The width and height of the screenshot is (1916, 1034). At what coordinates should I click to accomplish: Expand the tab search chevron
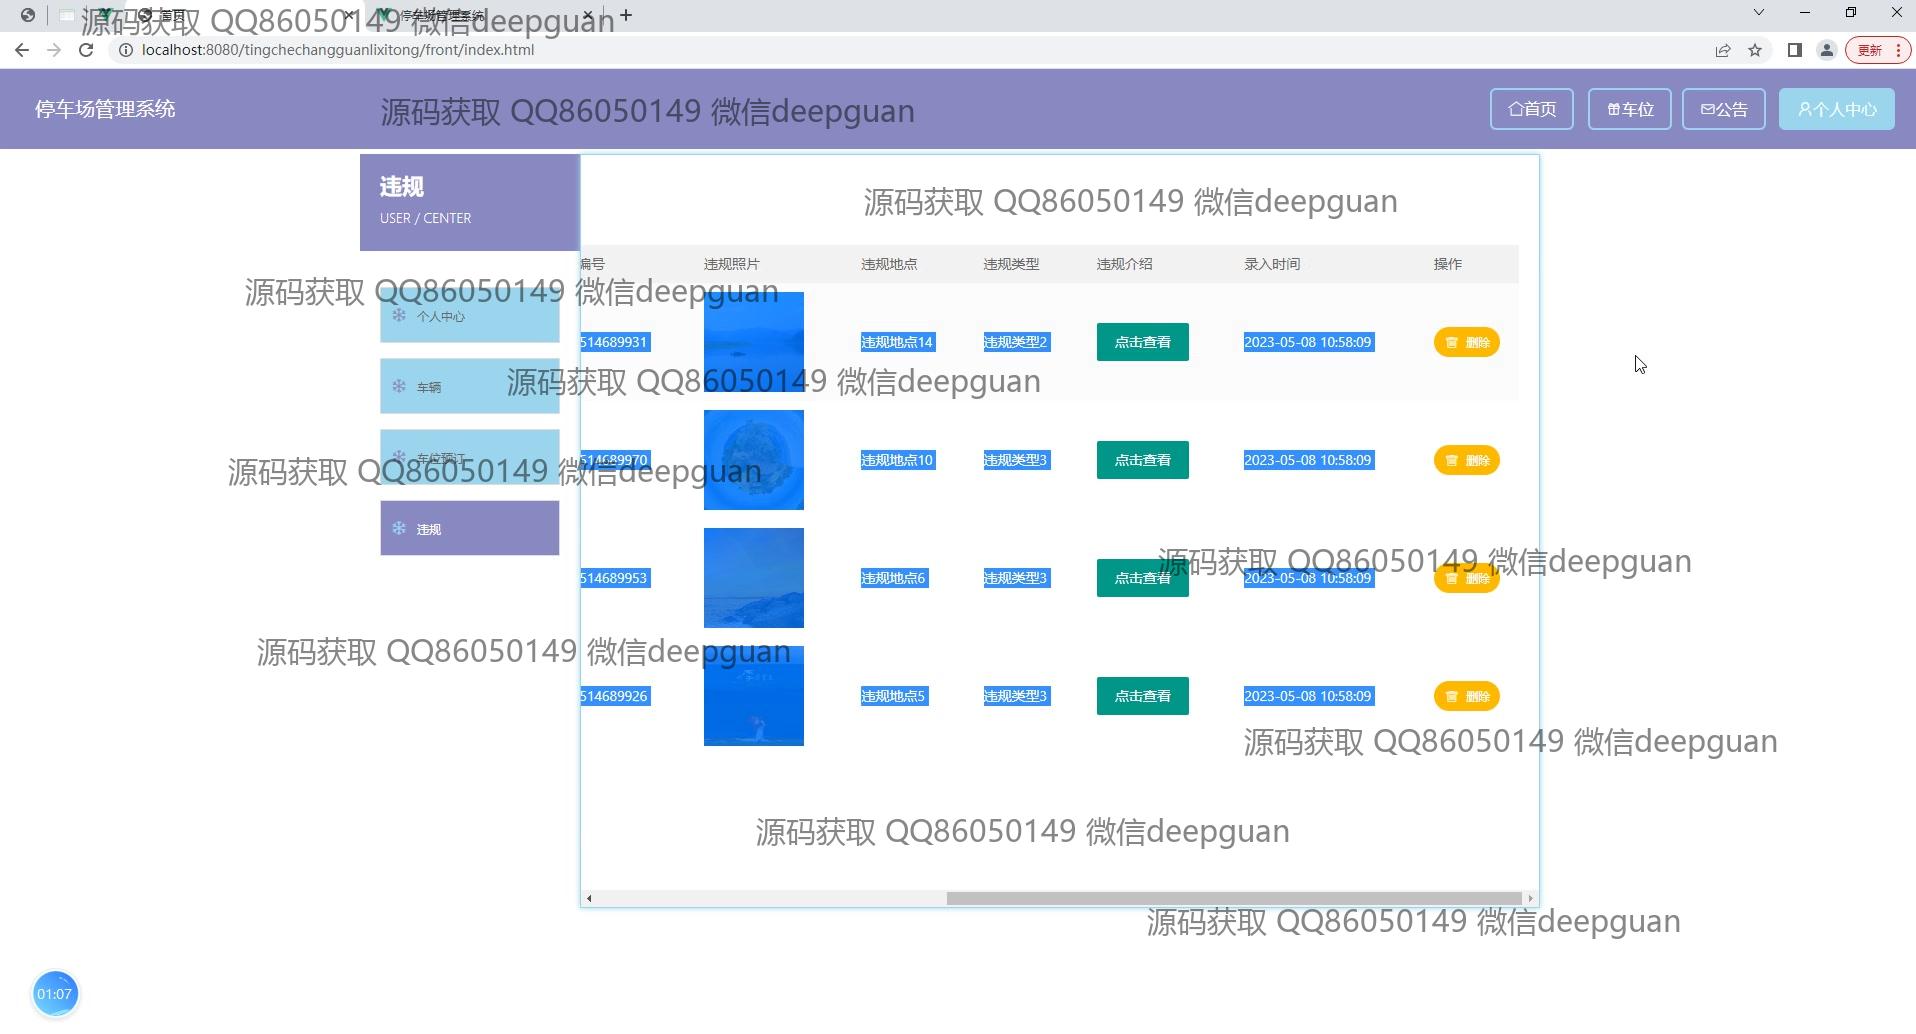1758,13
